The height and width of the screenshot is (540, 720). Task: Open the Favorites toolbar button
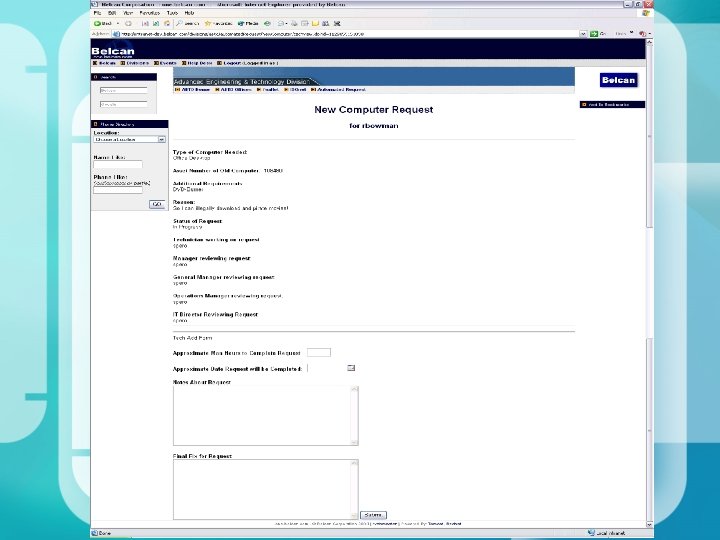pyautogui.click(x=218, y=23)
